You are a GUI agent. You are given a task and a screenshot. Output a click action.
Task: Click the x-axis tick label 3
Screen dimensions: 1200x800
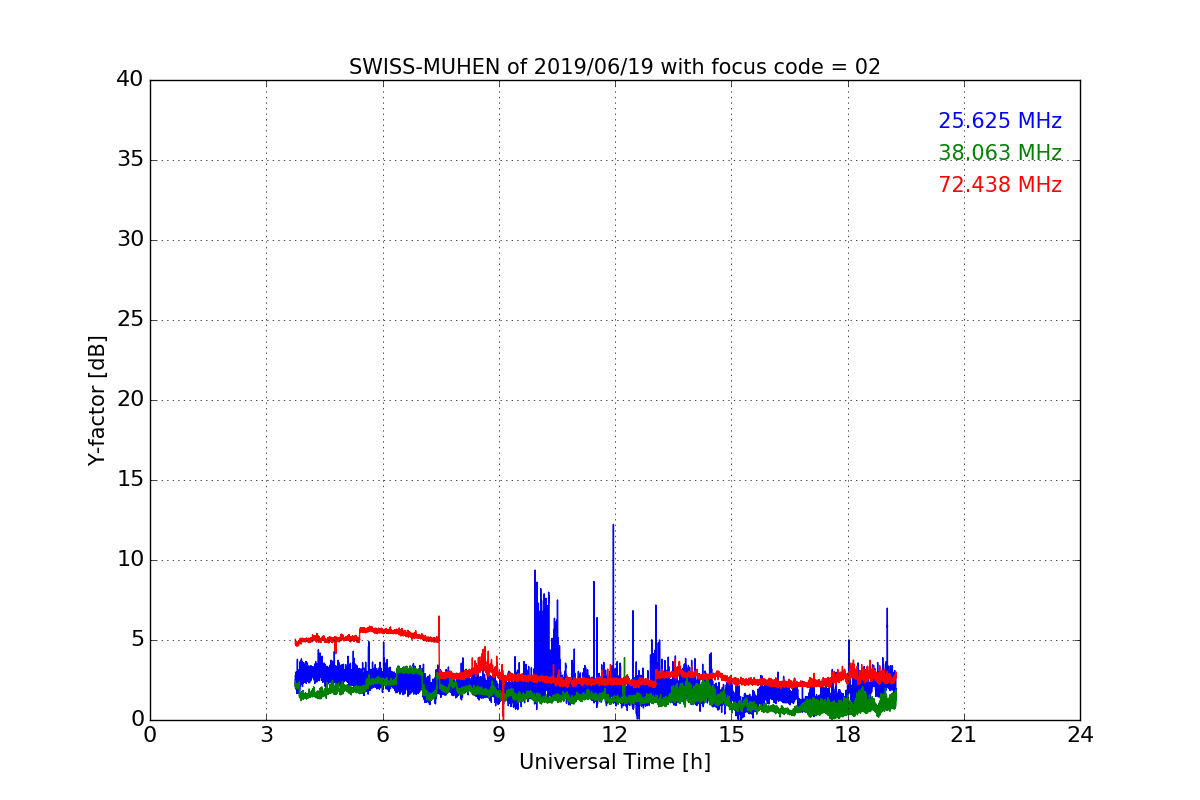[x=266, y=735]
